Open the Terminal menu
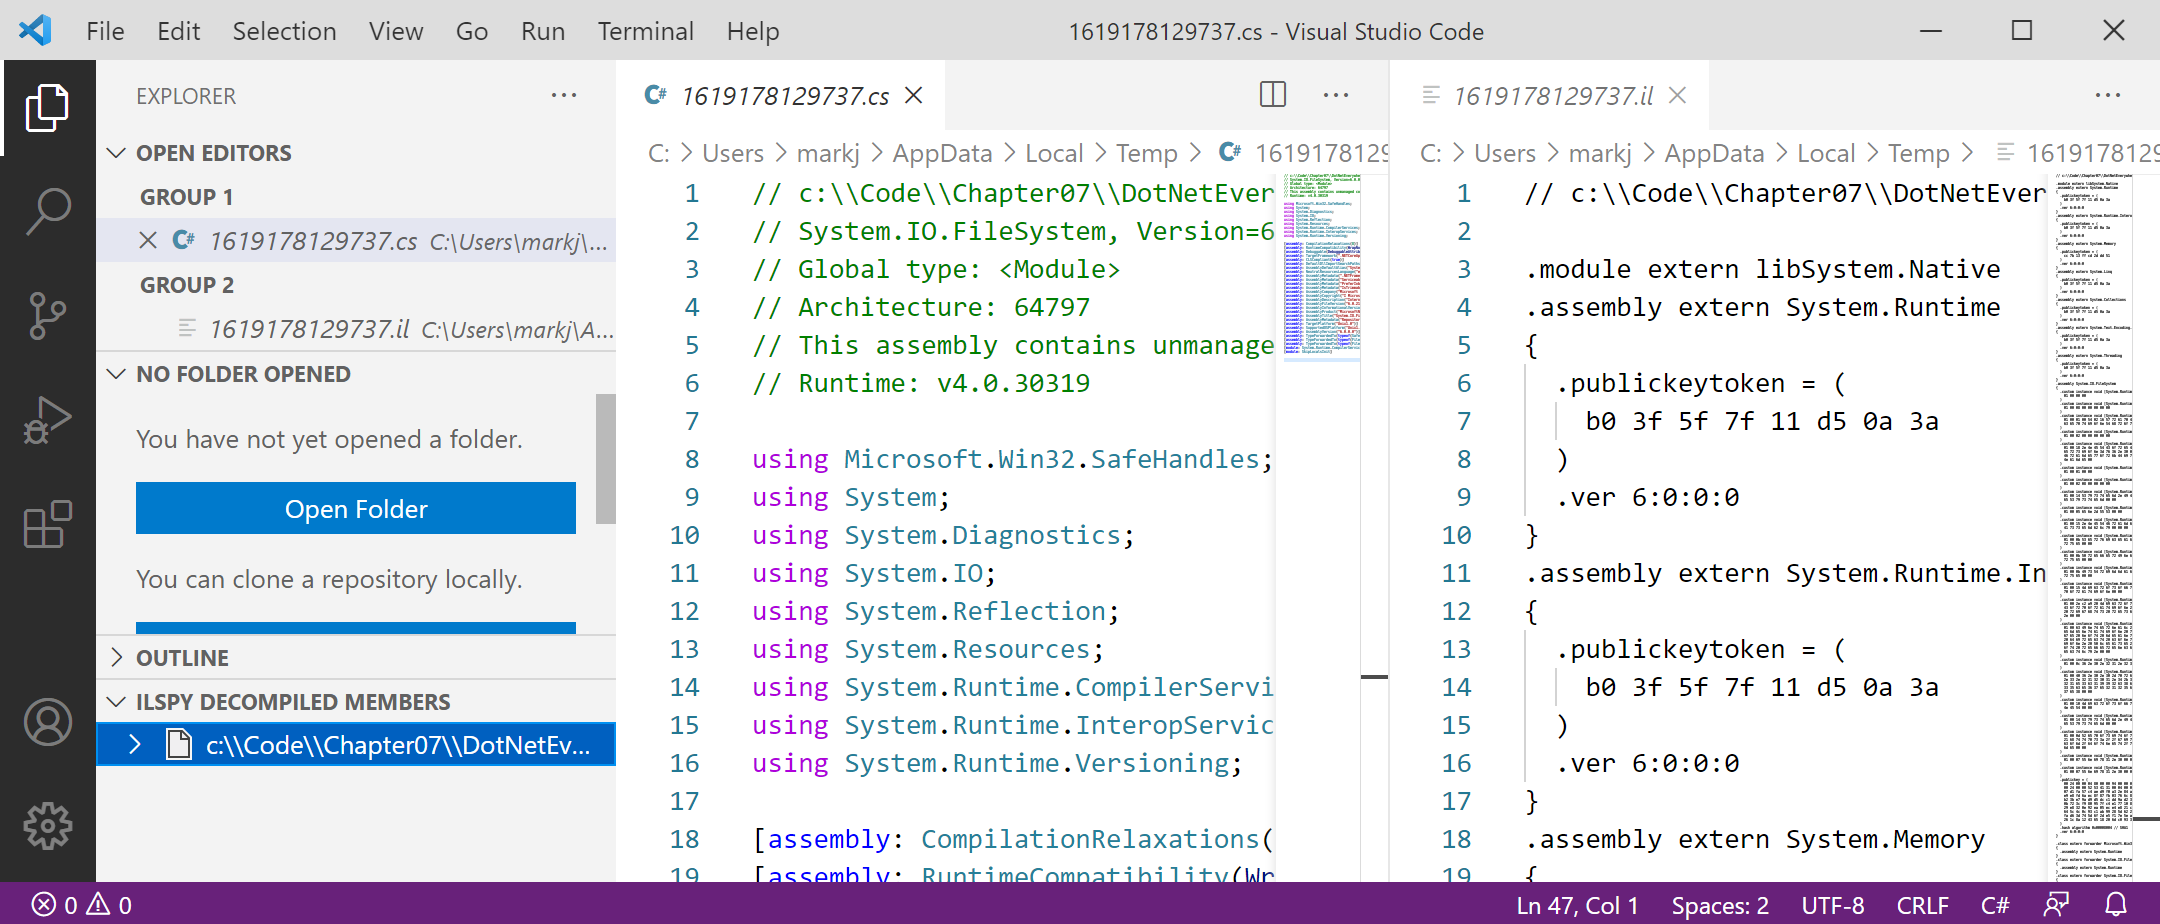The height and width of the screenshot is (924, 2160). point(645,31)
